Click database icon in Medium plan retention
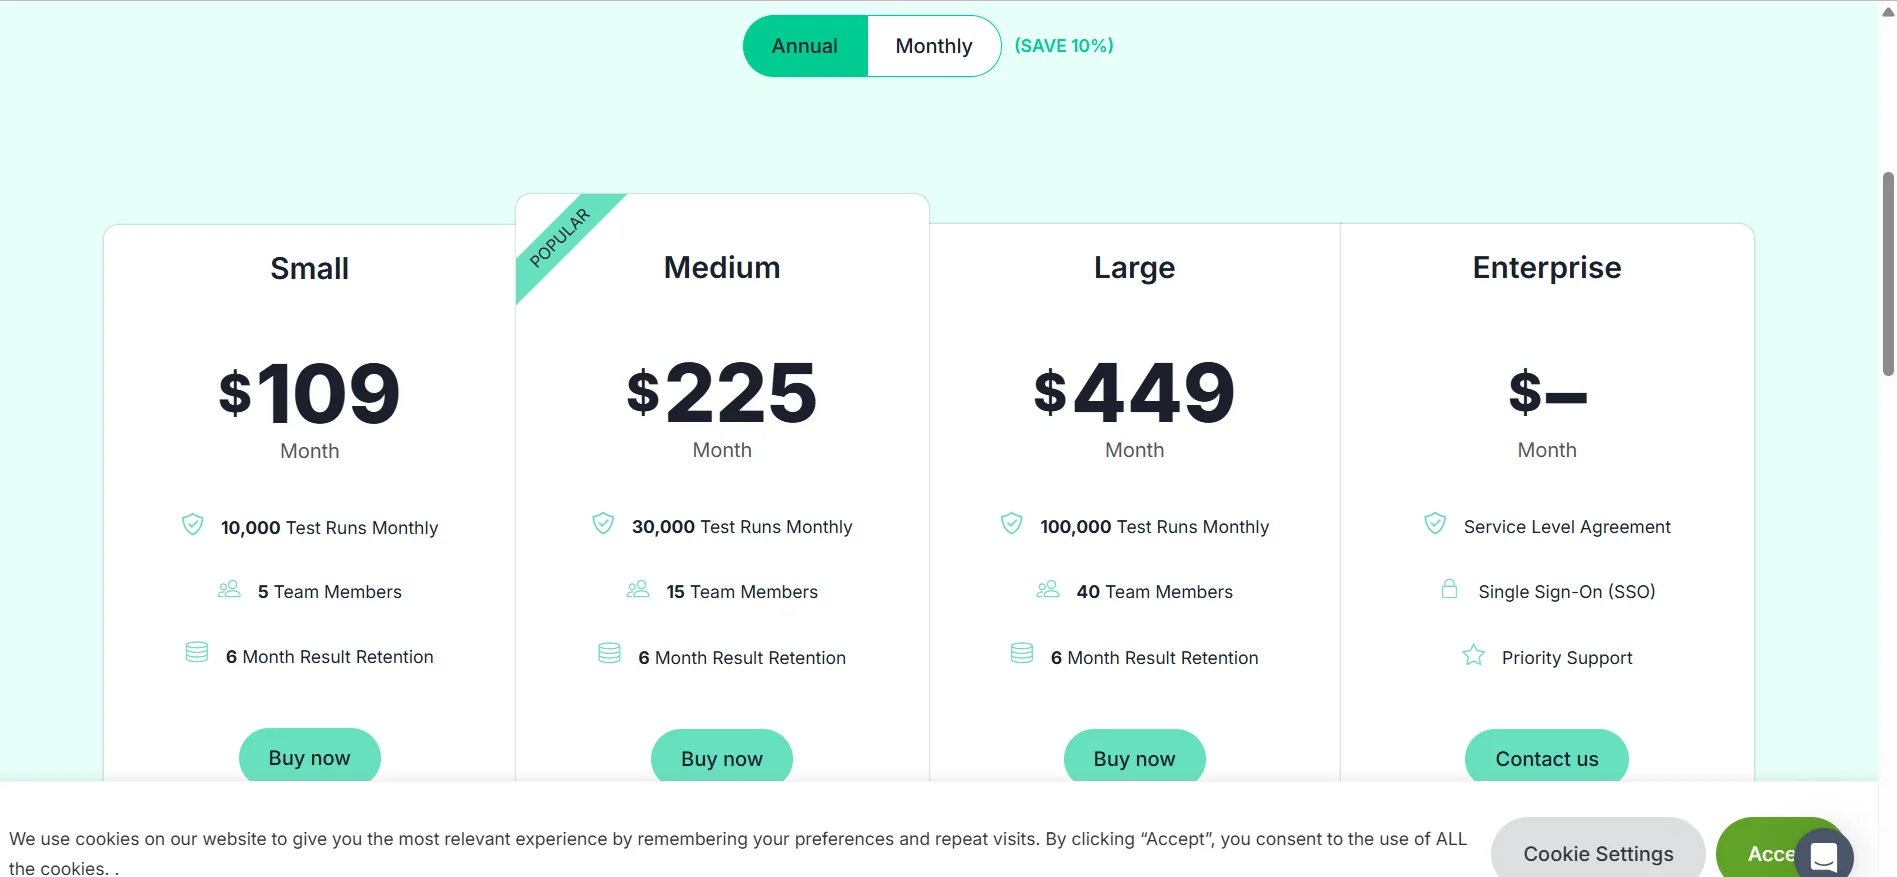 609,654
